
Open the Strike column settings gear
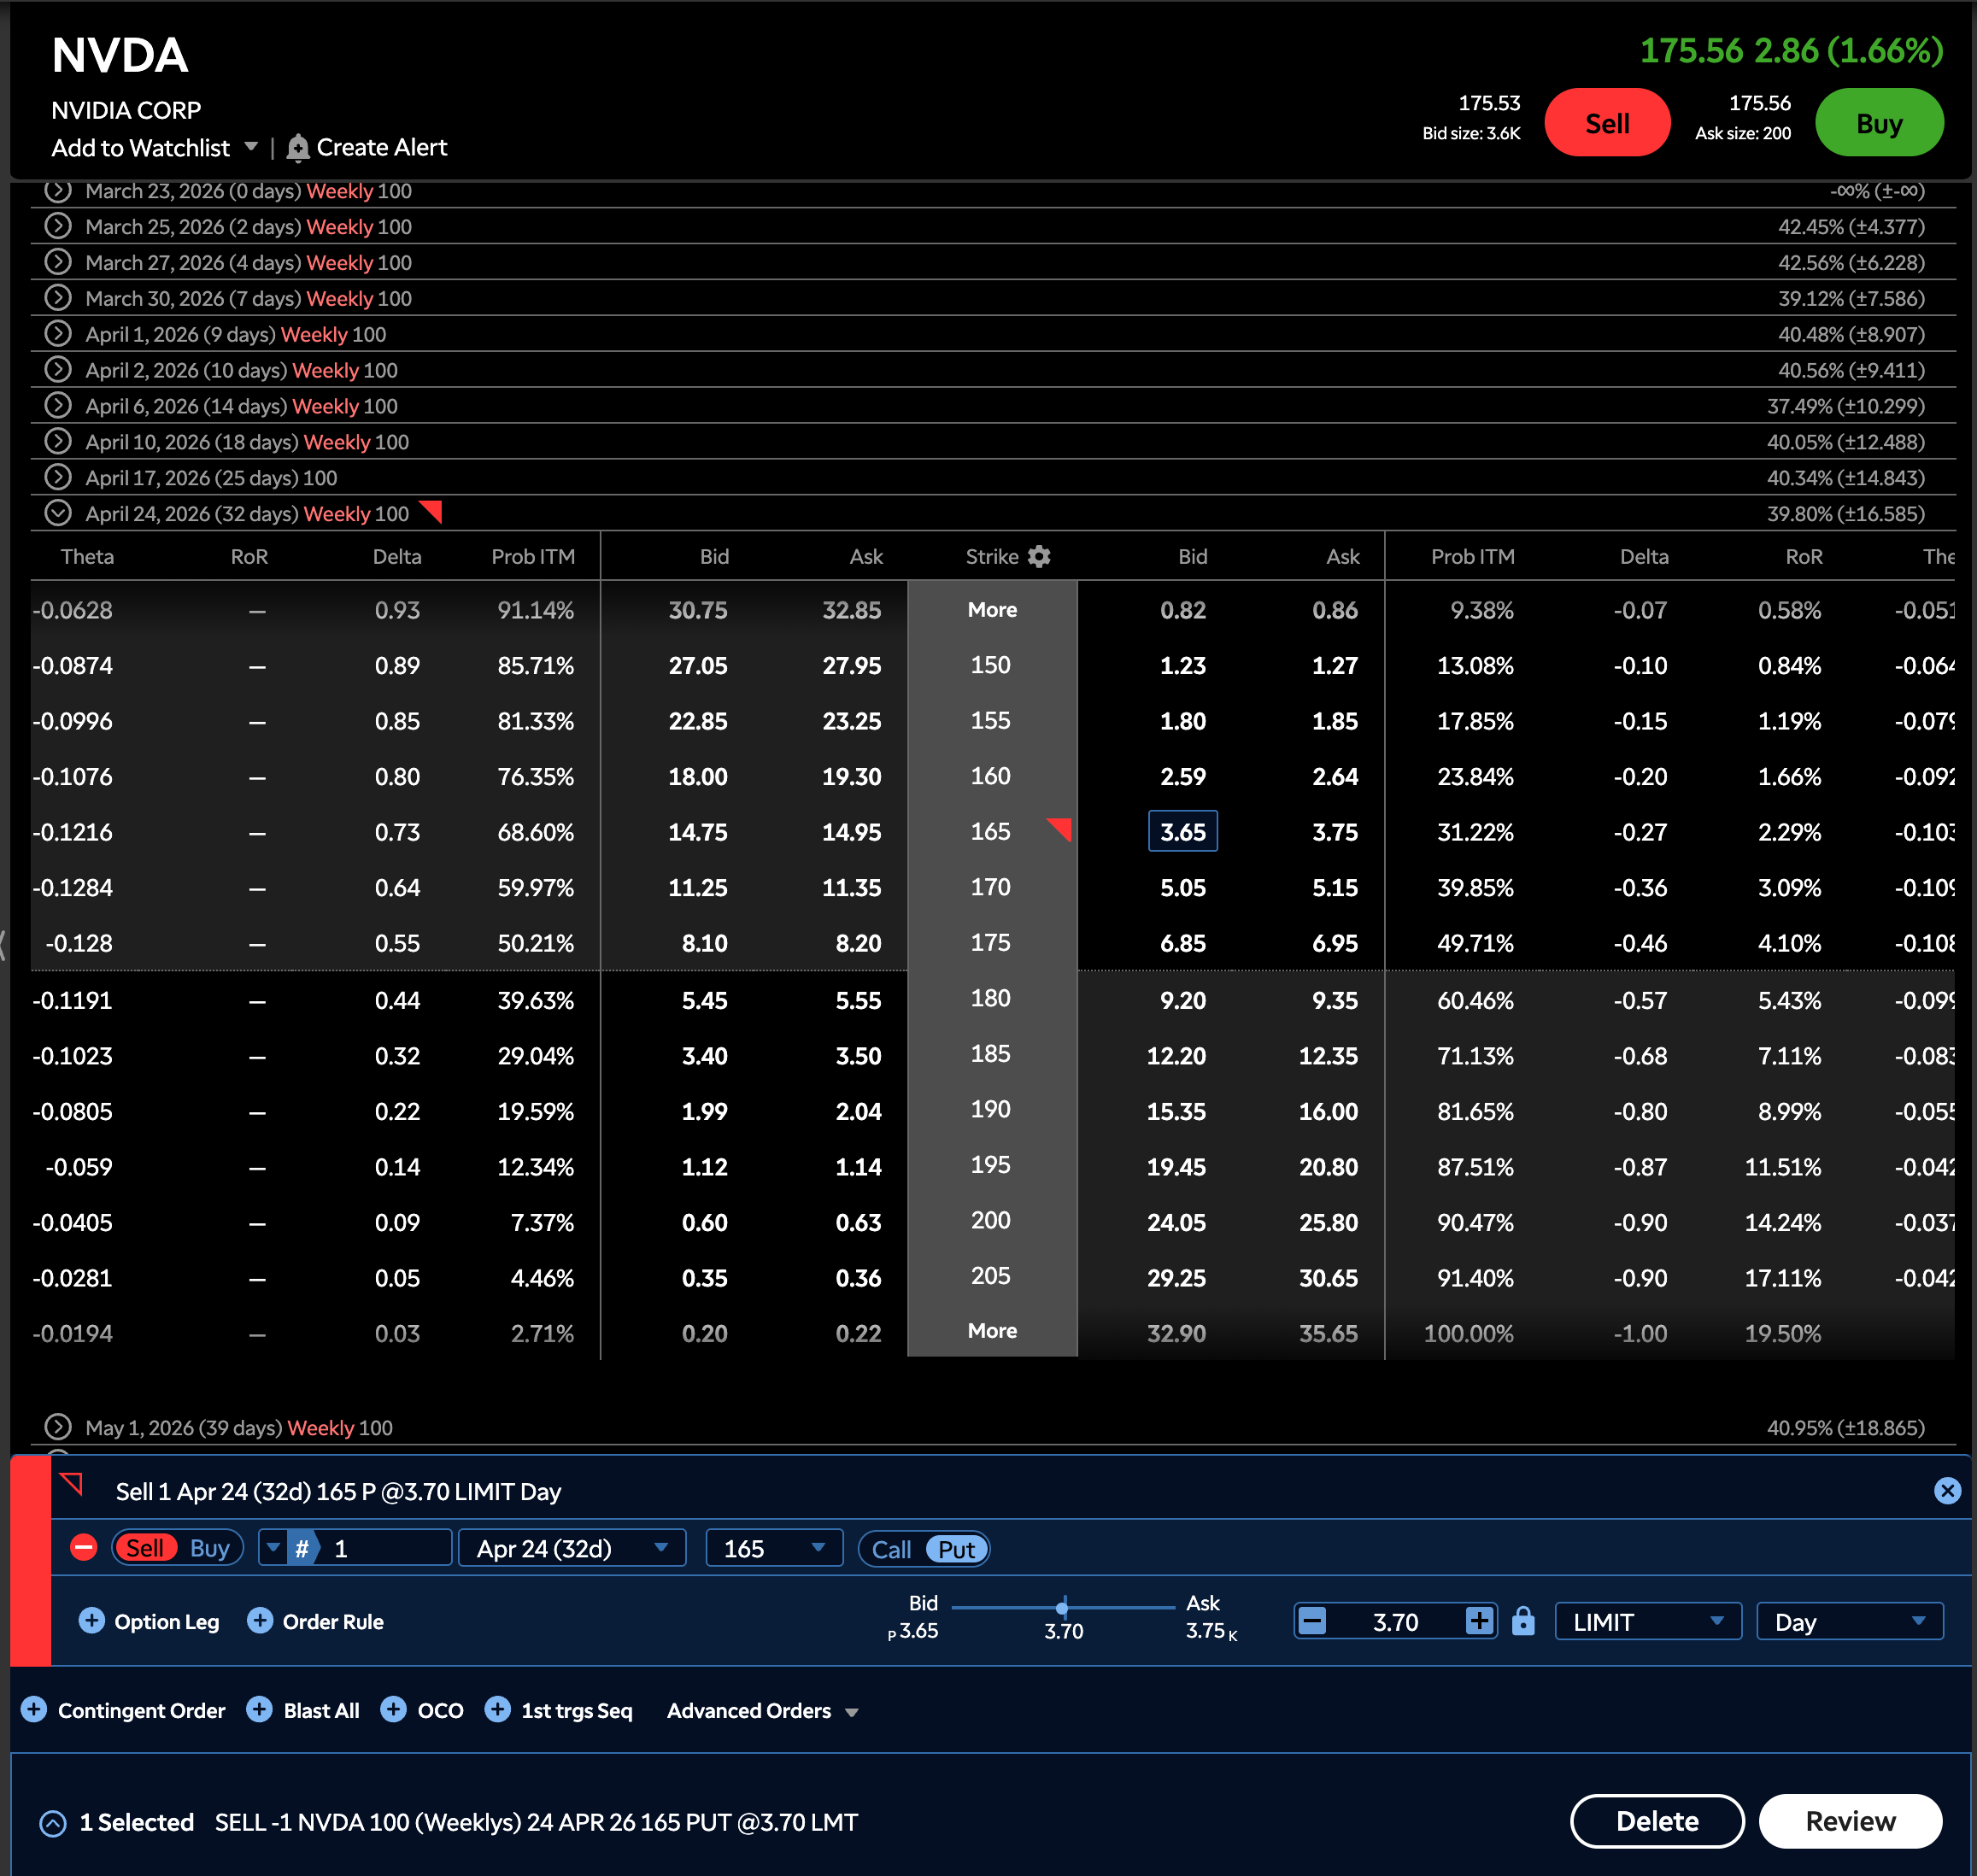point(1039,557)
